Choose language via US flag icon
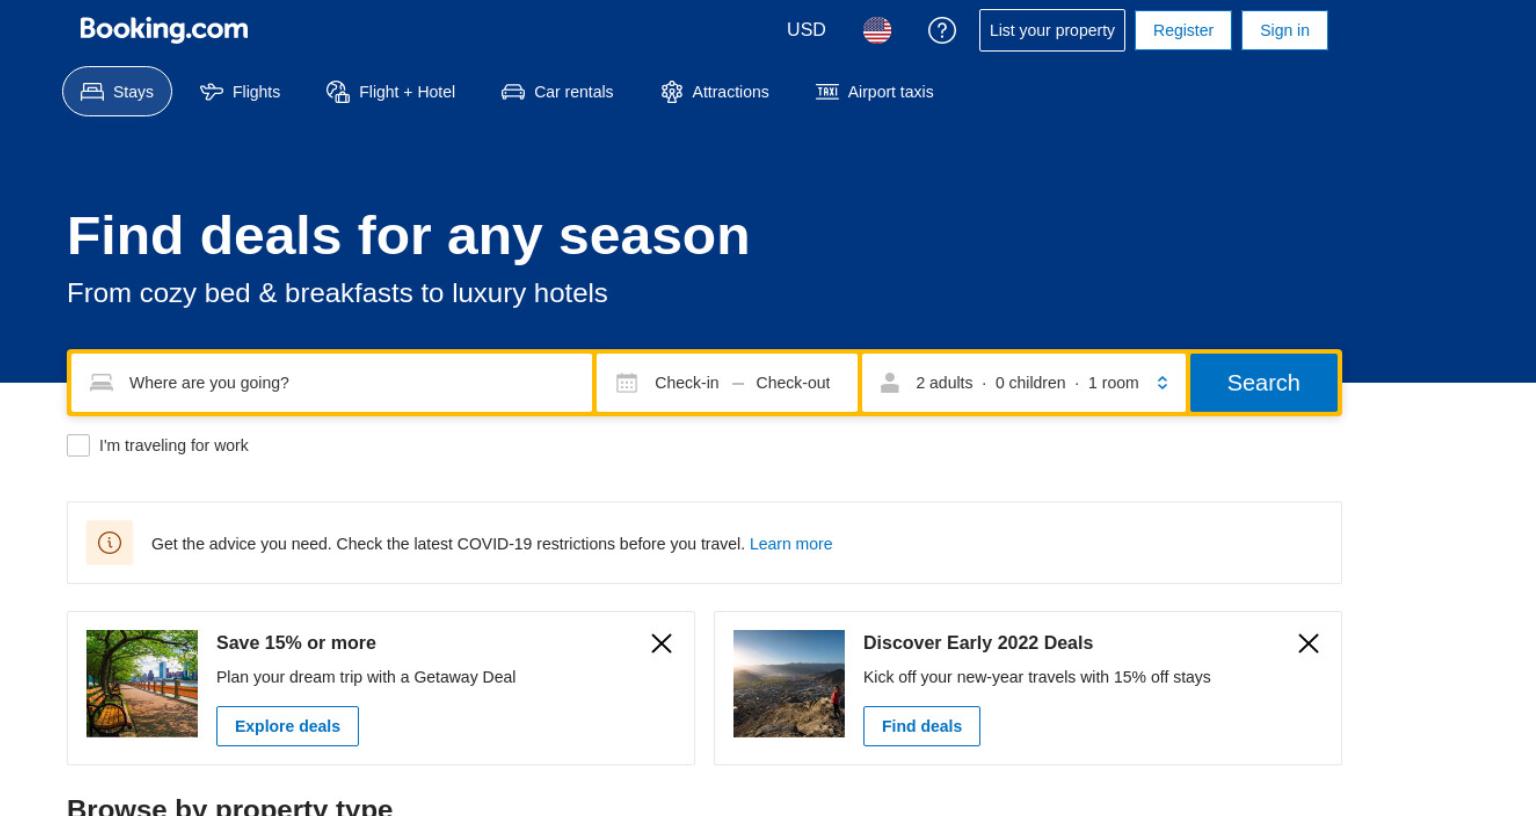The image size is (1536, 816). (877, 30)
